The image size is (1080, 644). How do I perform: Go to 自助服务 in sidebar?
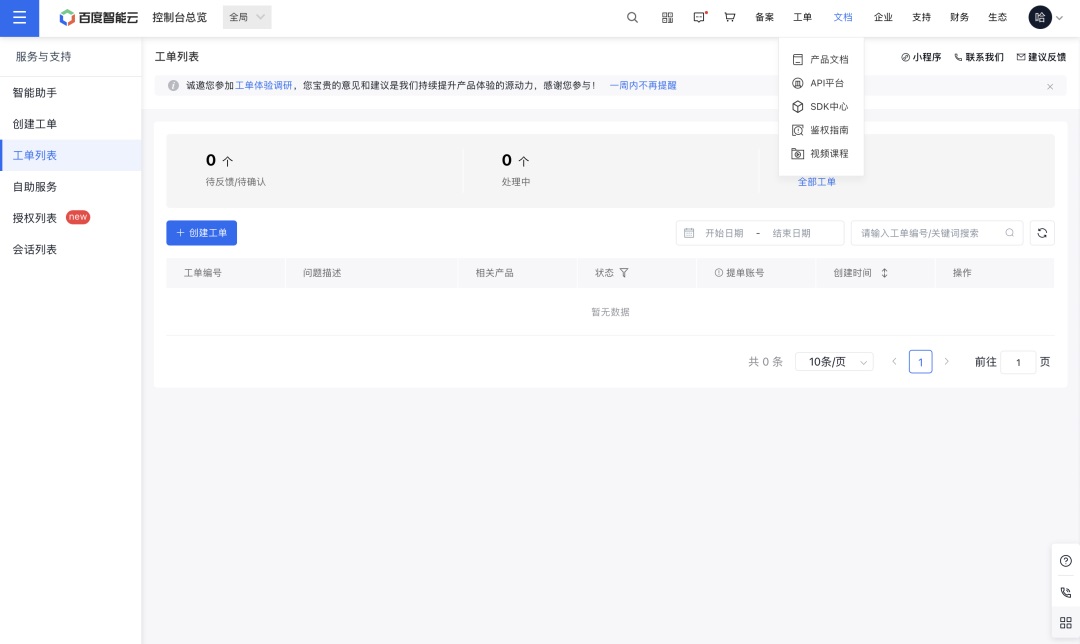[35, 187]
